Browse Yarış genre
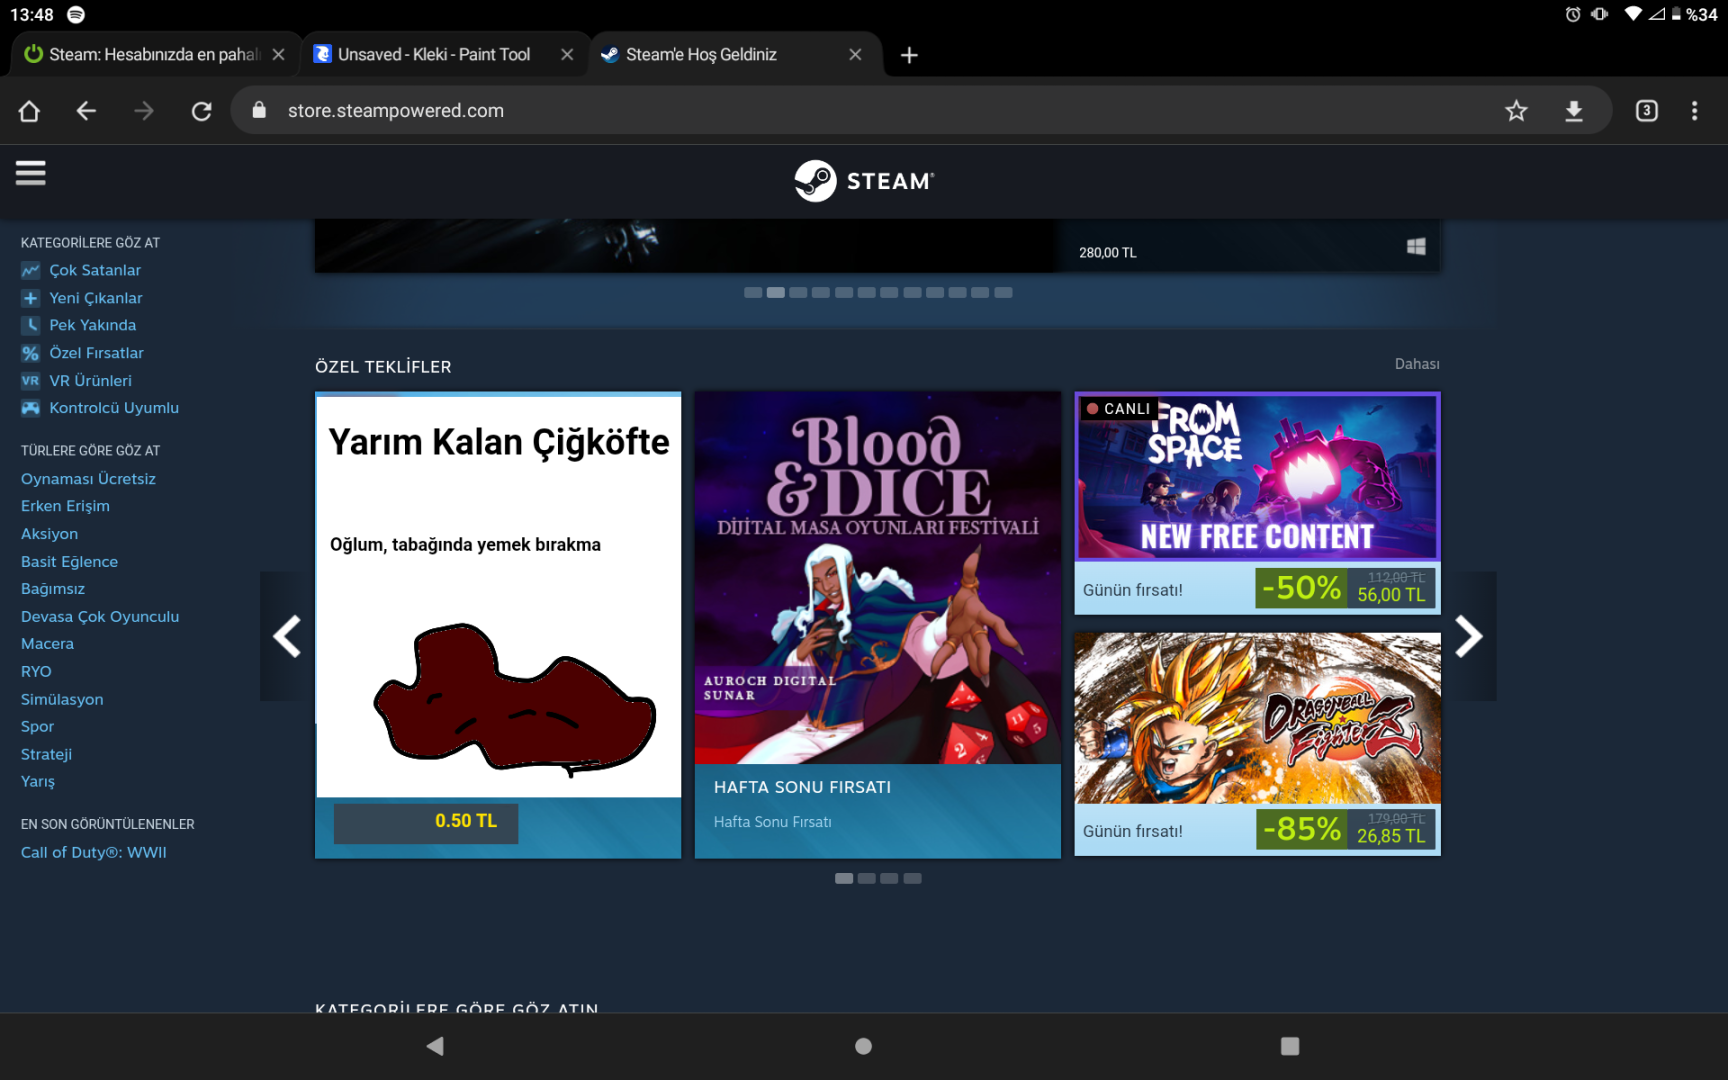This screenshot has height=1080, width=1728. coord(38,781)
